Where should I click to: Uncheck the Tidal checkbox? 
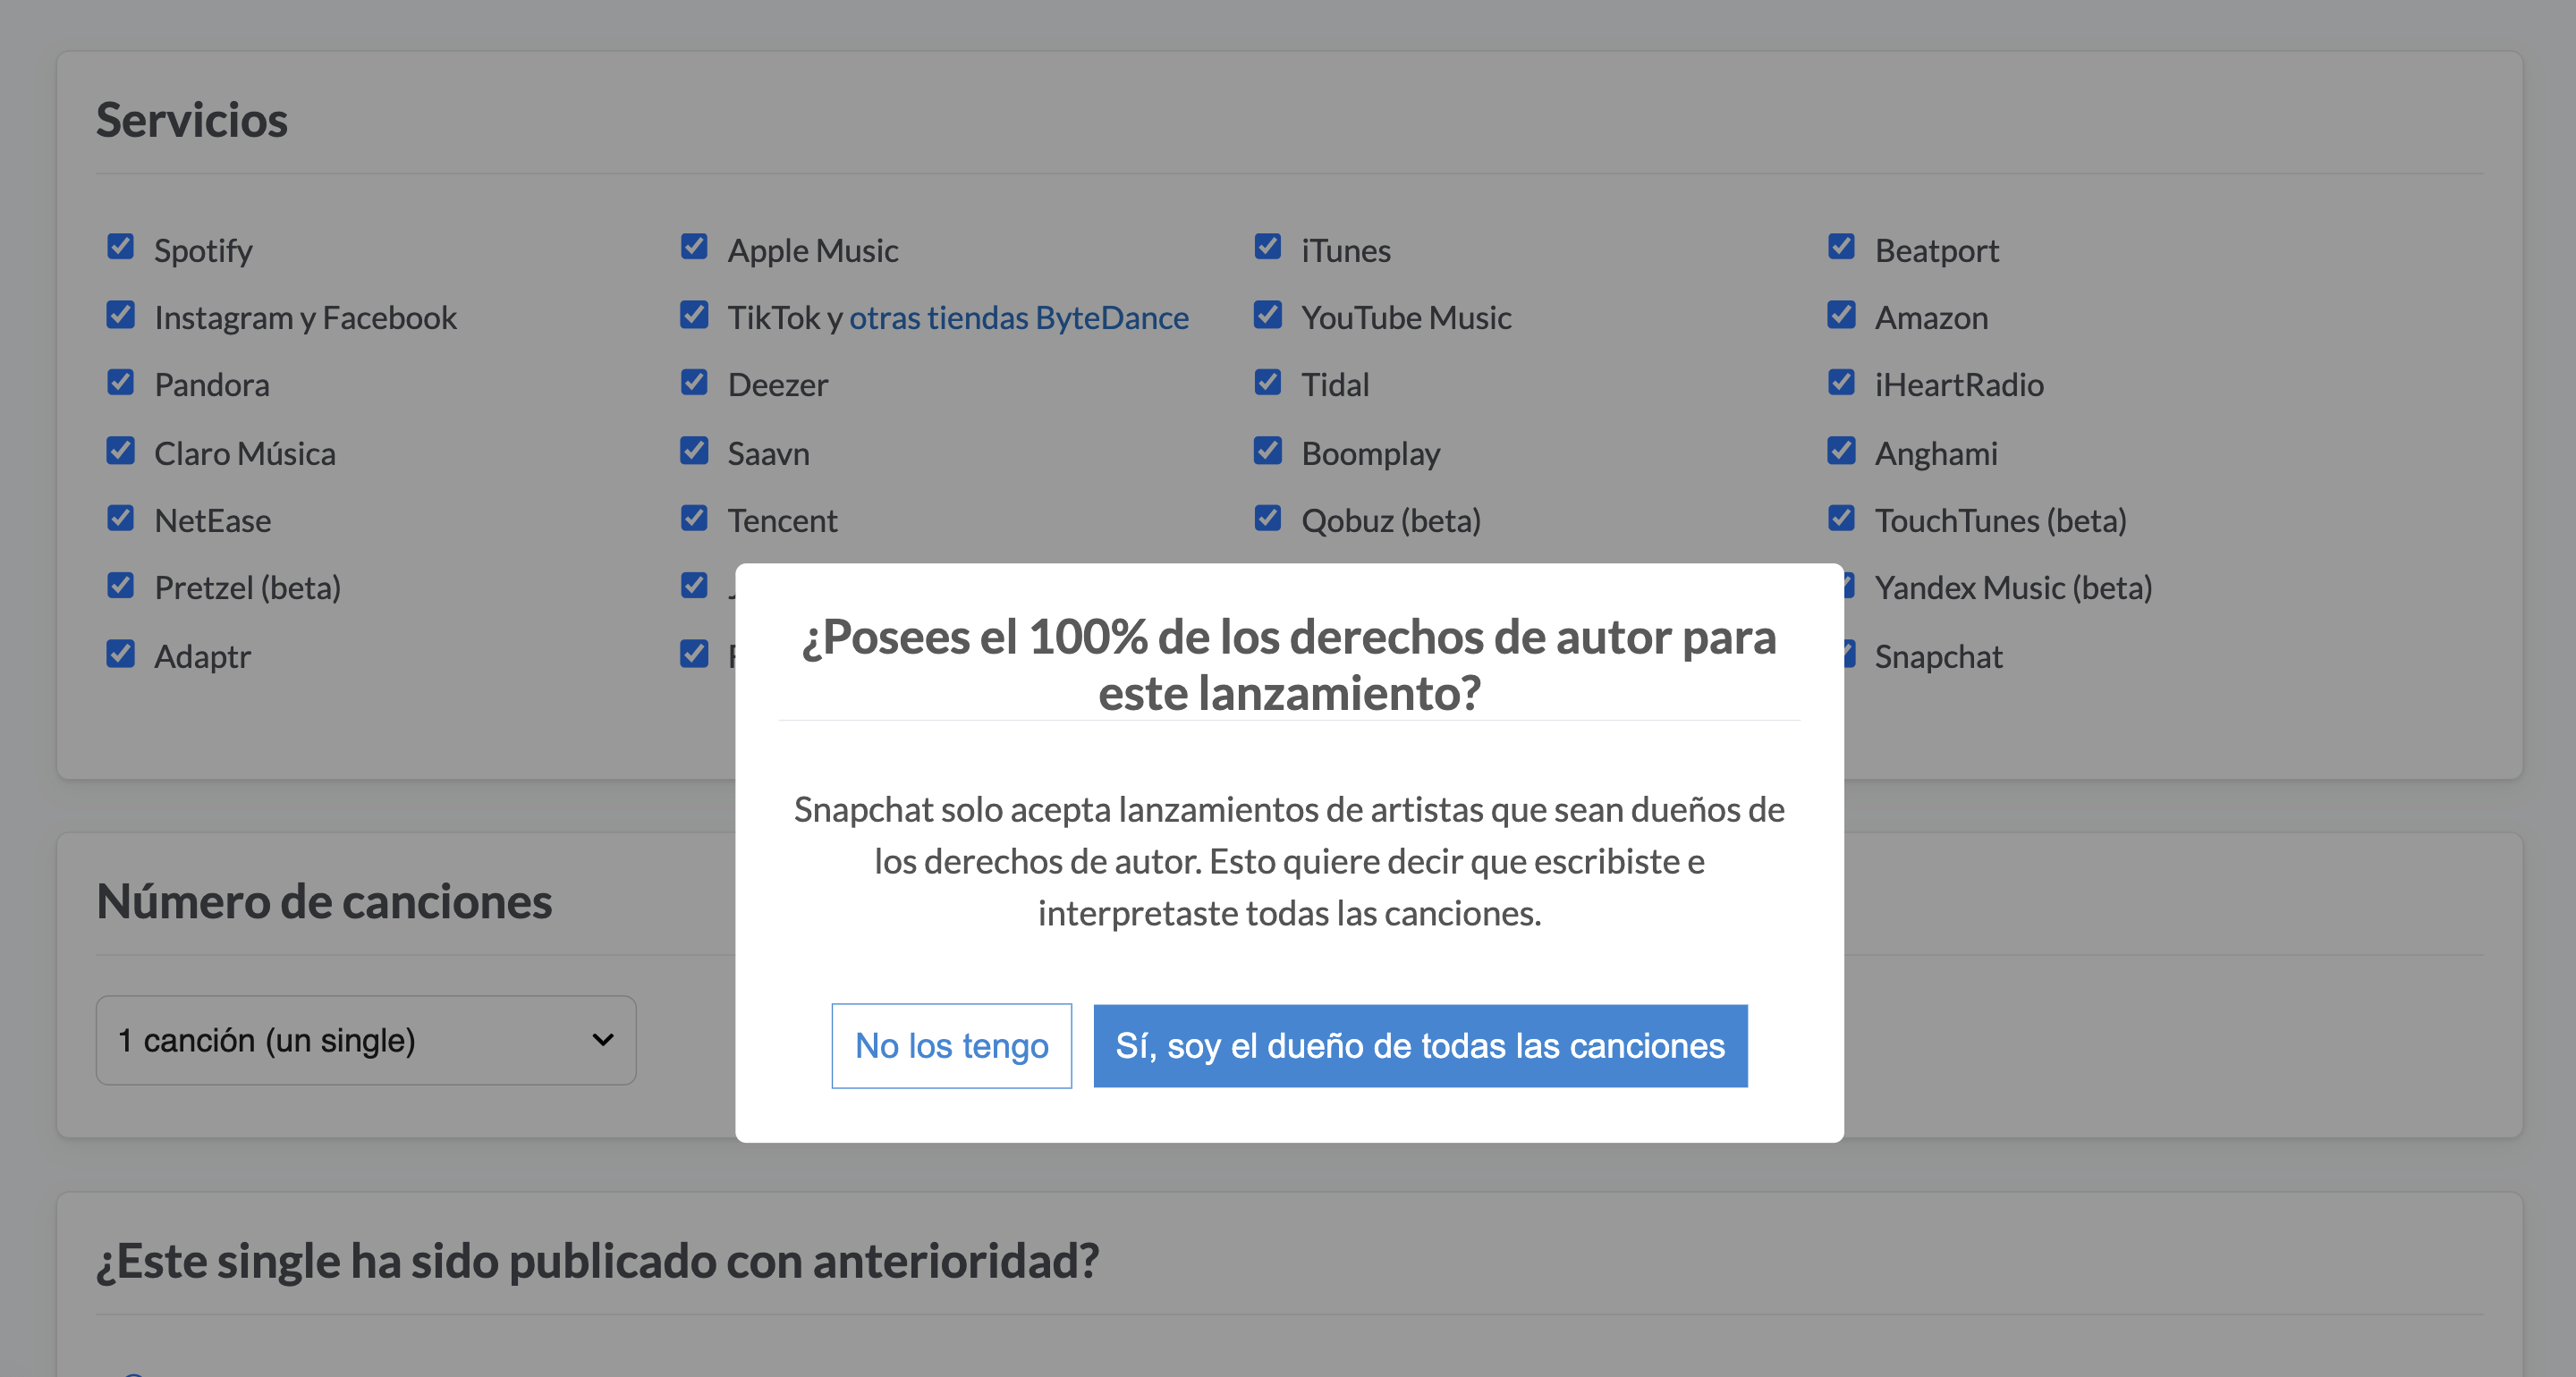[x=1268, y=382]
